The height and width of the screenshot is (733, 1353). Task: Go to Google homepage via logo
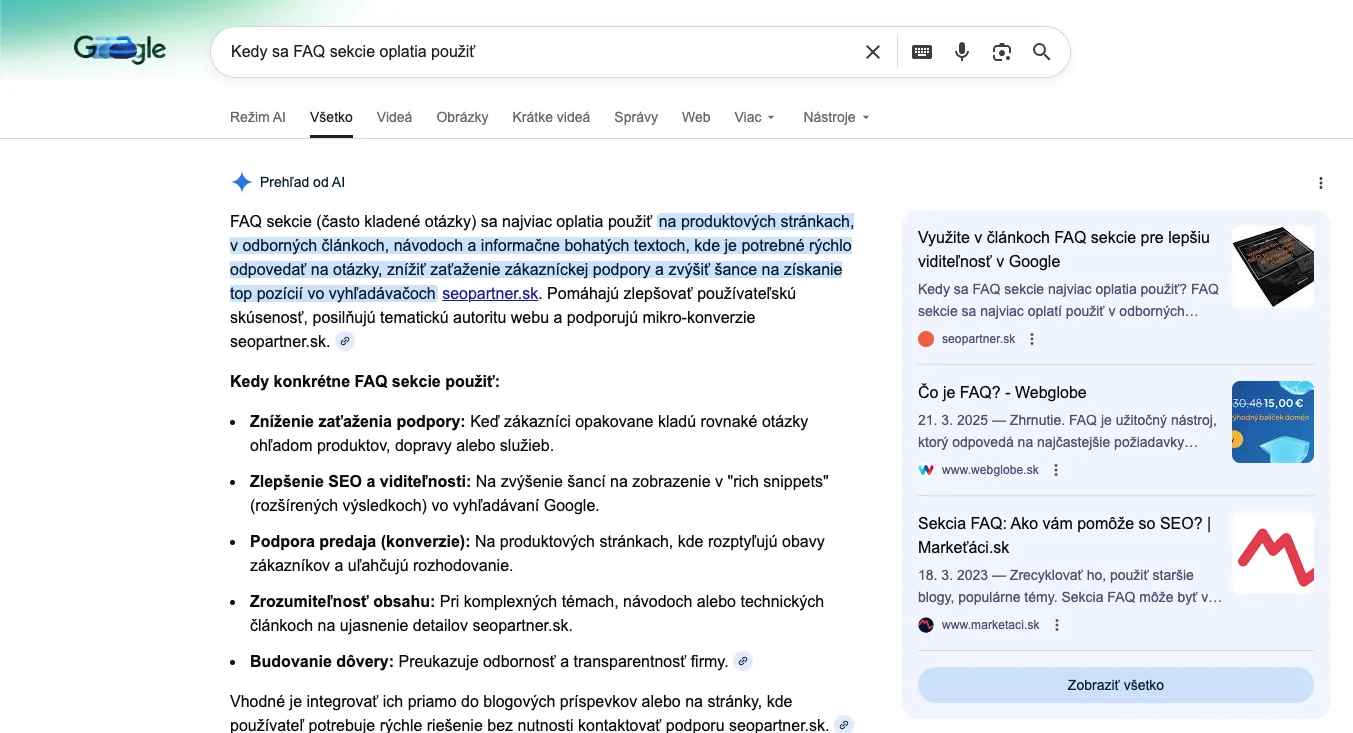click(120, 50)
